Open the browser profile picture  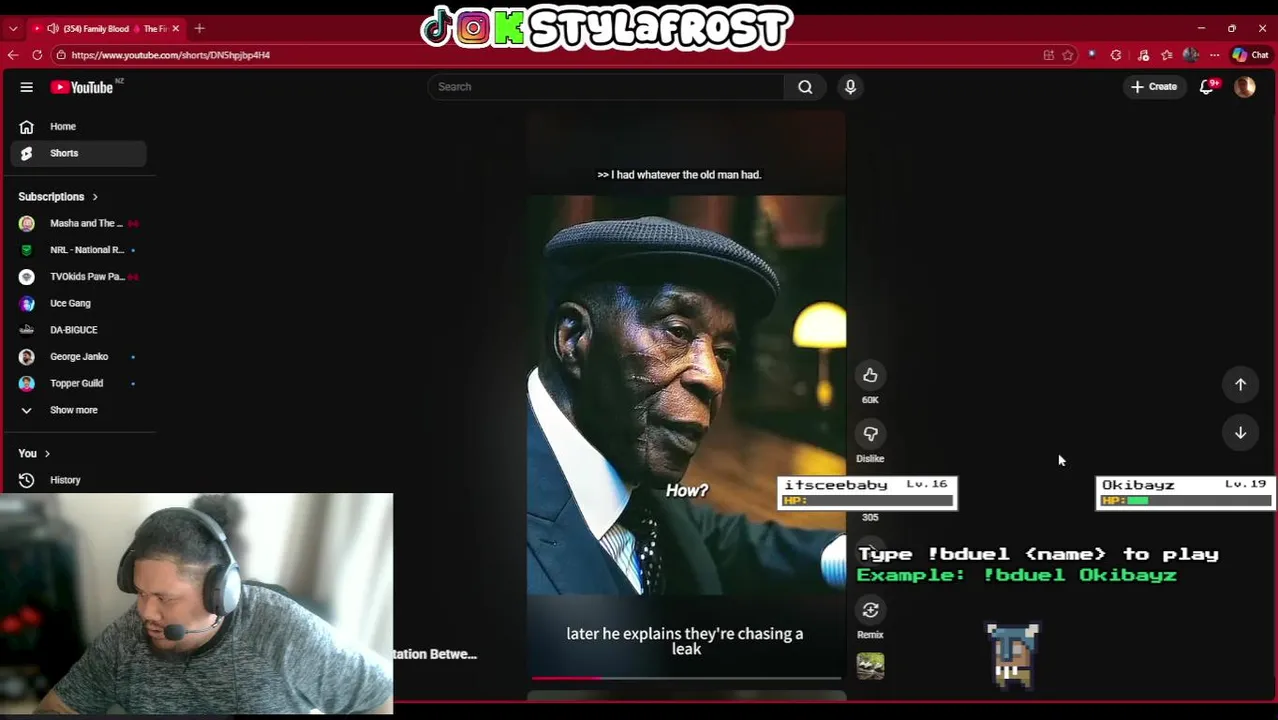pos(1190,55)
